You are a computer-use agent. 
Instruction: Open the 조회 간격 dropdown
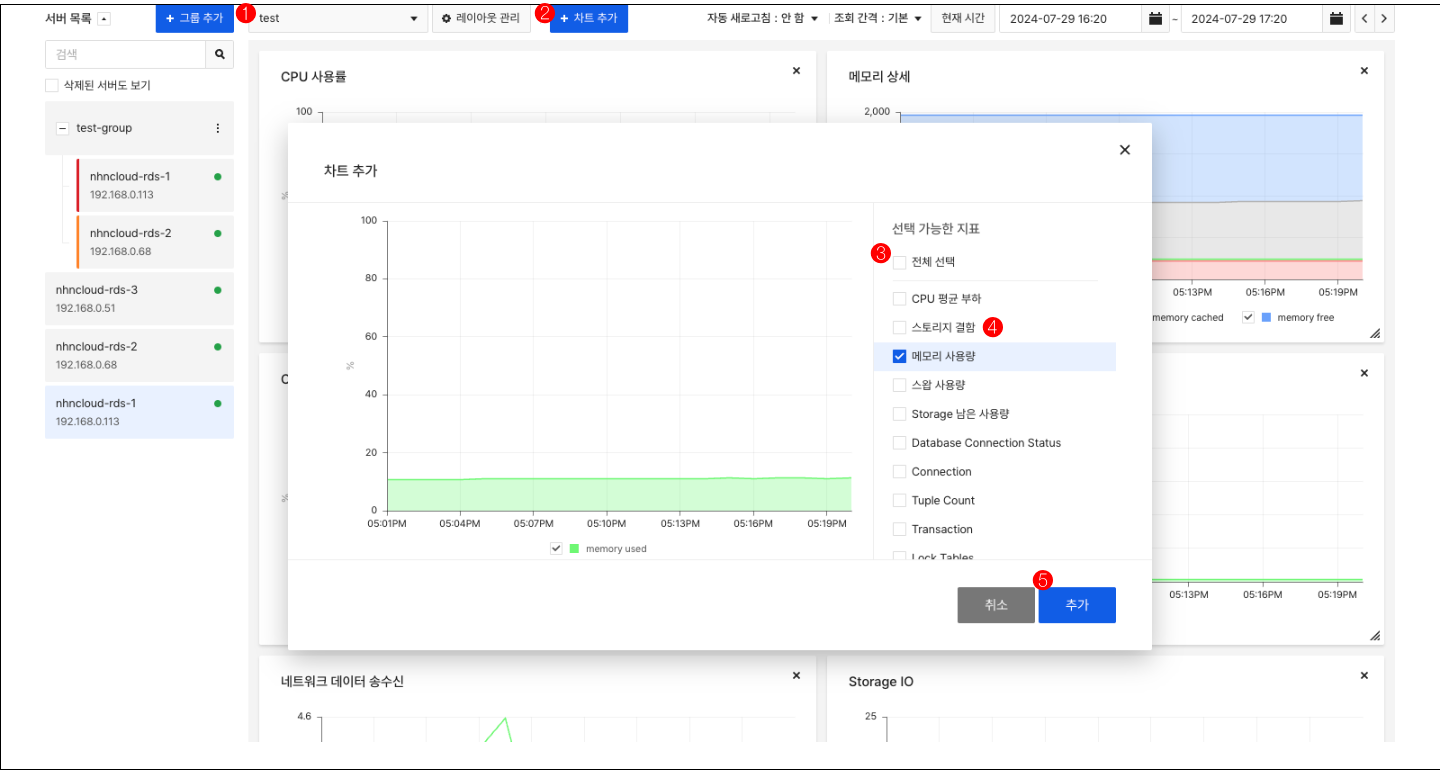[x=877, y=19]
